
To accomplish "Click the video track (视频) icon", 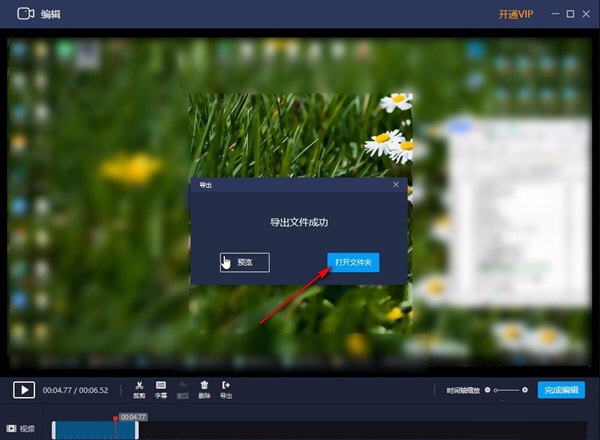I will click(12, 428).
